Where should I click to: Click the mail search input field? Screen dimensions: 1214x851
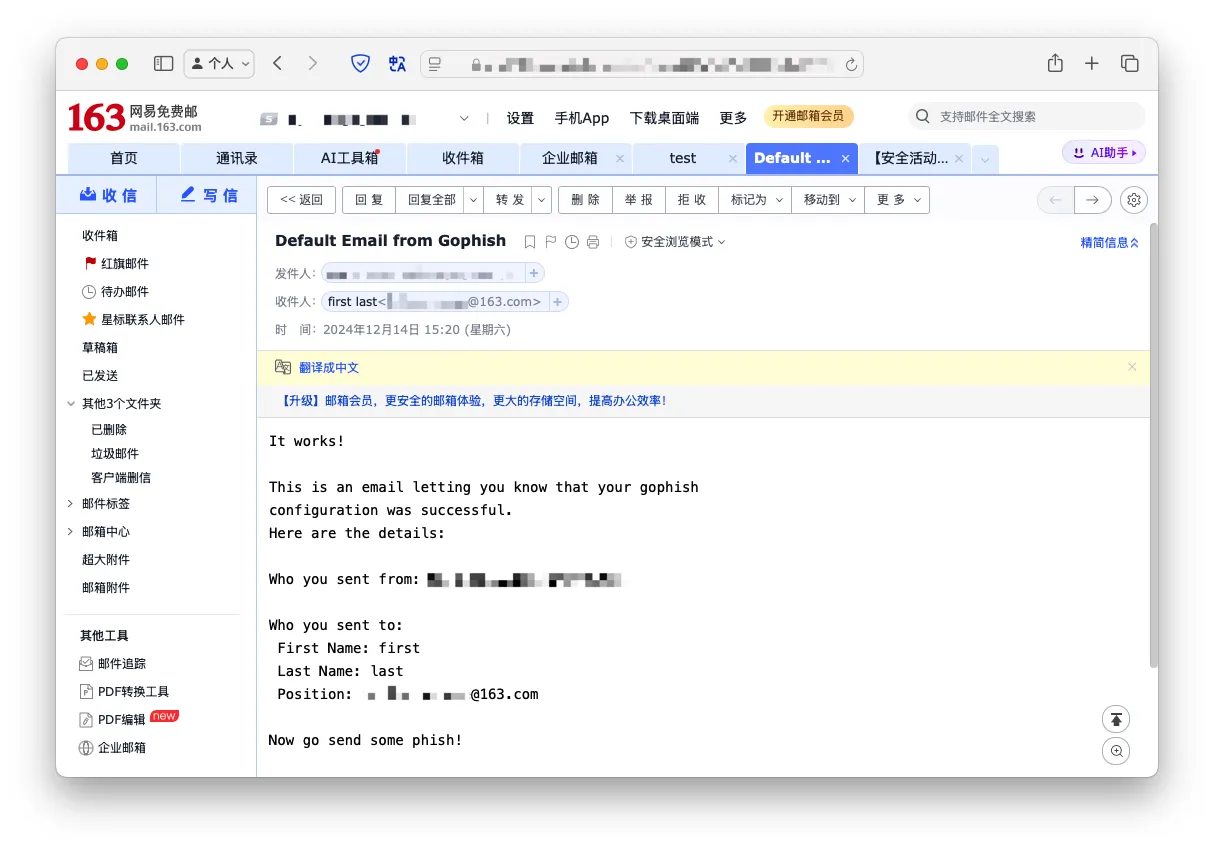pos(1035,116)
